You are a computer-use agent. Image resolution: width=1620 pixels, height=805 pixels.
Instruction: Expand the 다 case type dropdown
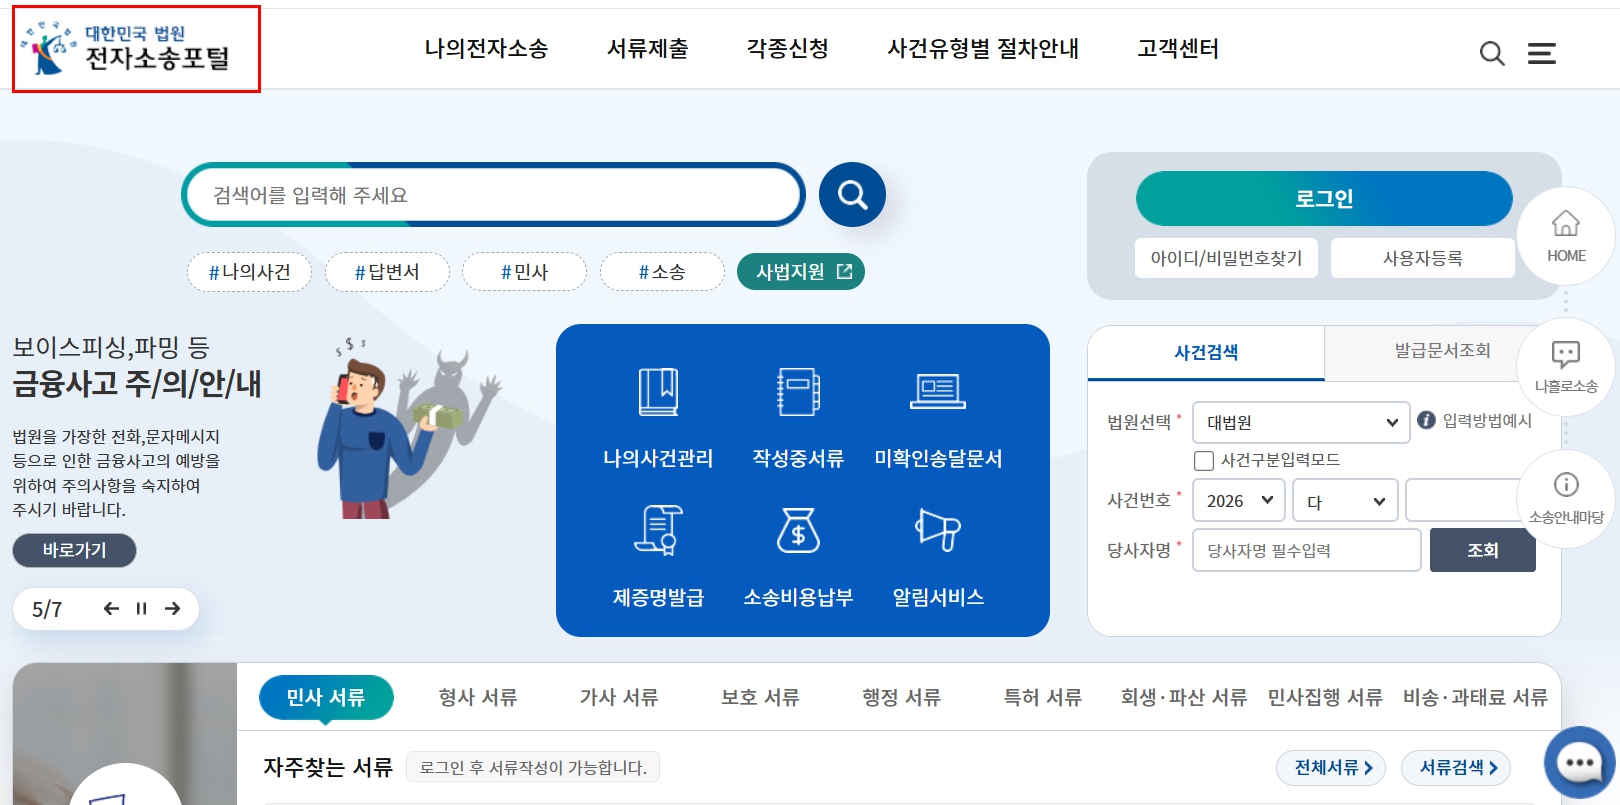coord(1345,501)
